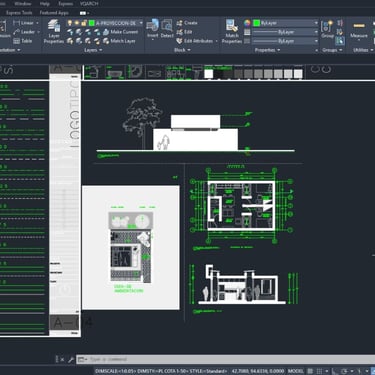Screen dimensions: 375x375
Task: Open the VQARCH menu
Action: tap(89, 4)
